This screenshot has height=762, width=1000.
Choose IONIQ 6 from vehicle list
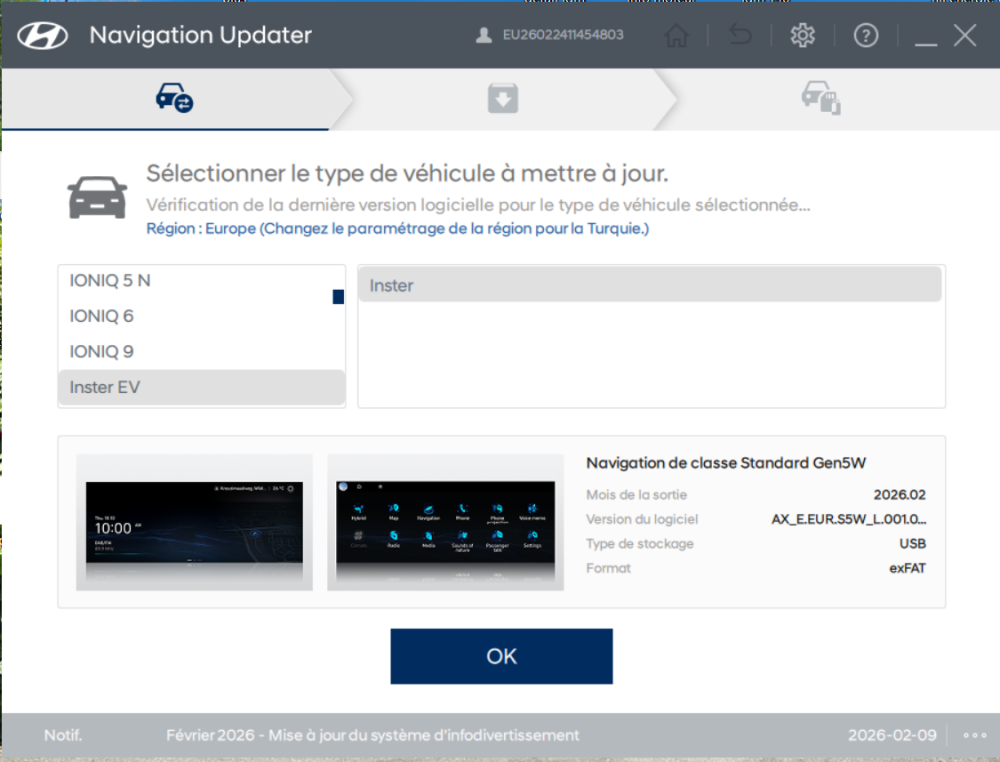click(101, 316)
